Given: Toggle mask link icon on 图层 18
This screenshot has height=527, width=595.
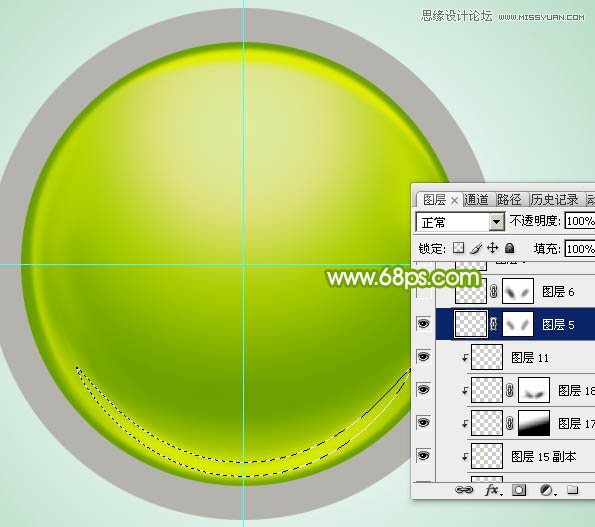Looking at the screenshot, I should 510,390.
